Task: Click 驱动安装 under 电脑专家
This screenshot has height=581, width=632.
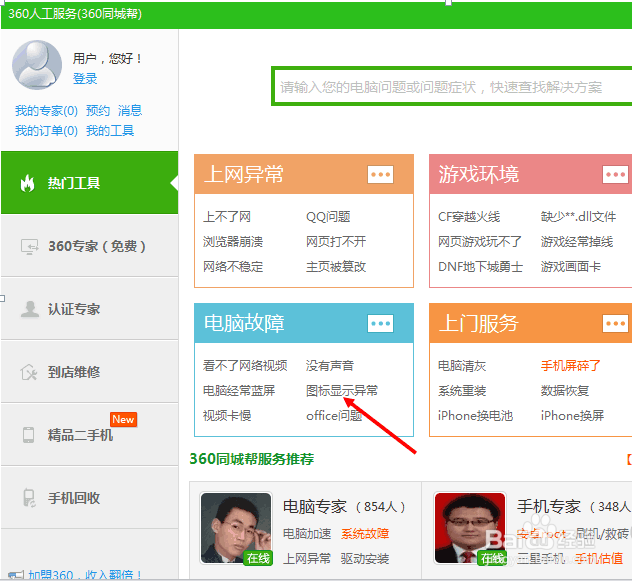Action: (x=365, y=559)
